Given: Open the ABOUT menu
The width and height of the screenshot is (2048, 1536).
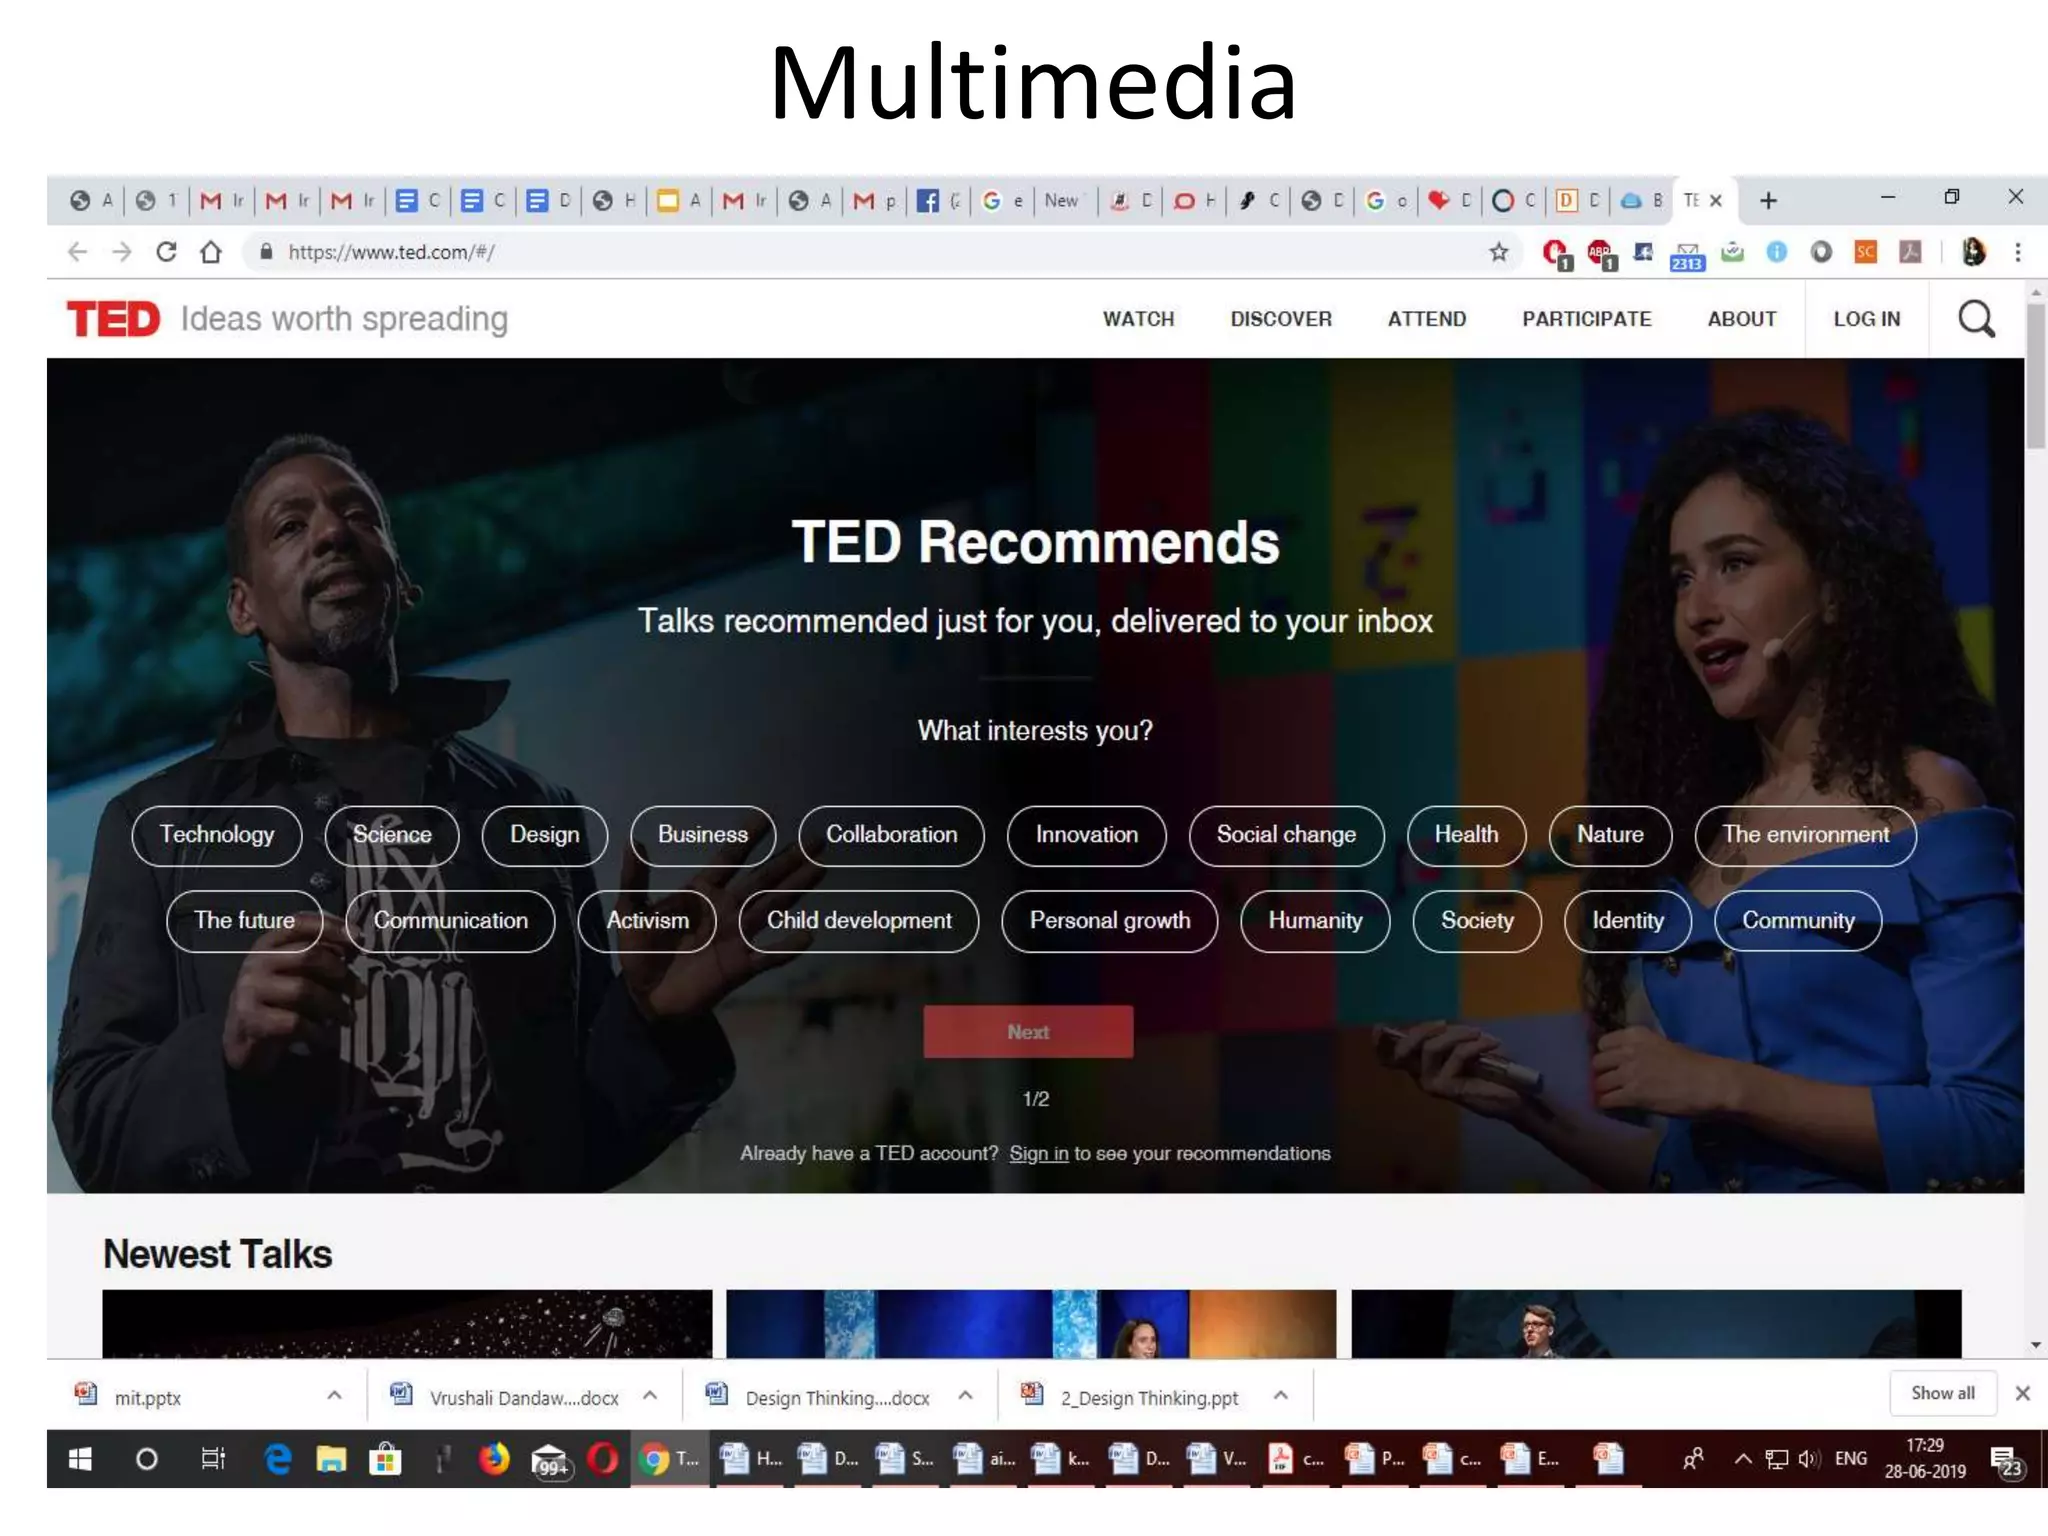Looking at the screenshot, I should [1742, 319].
